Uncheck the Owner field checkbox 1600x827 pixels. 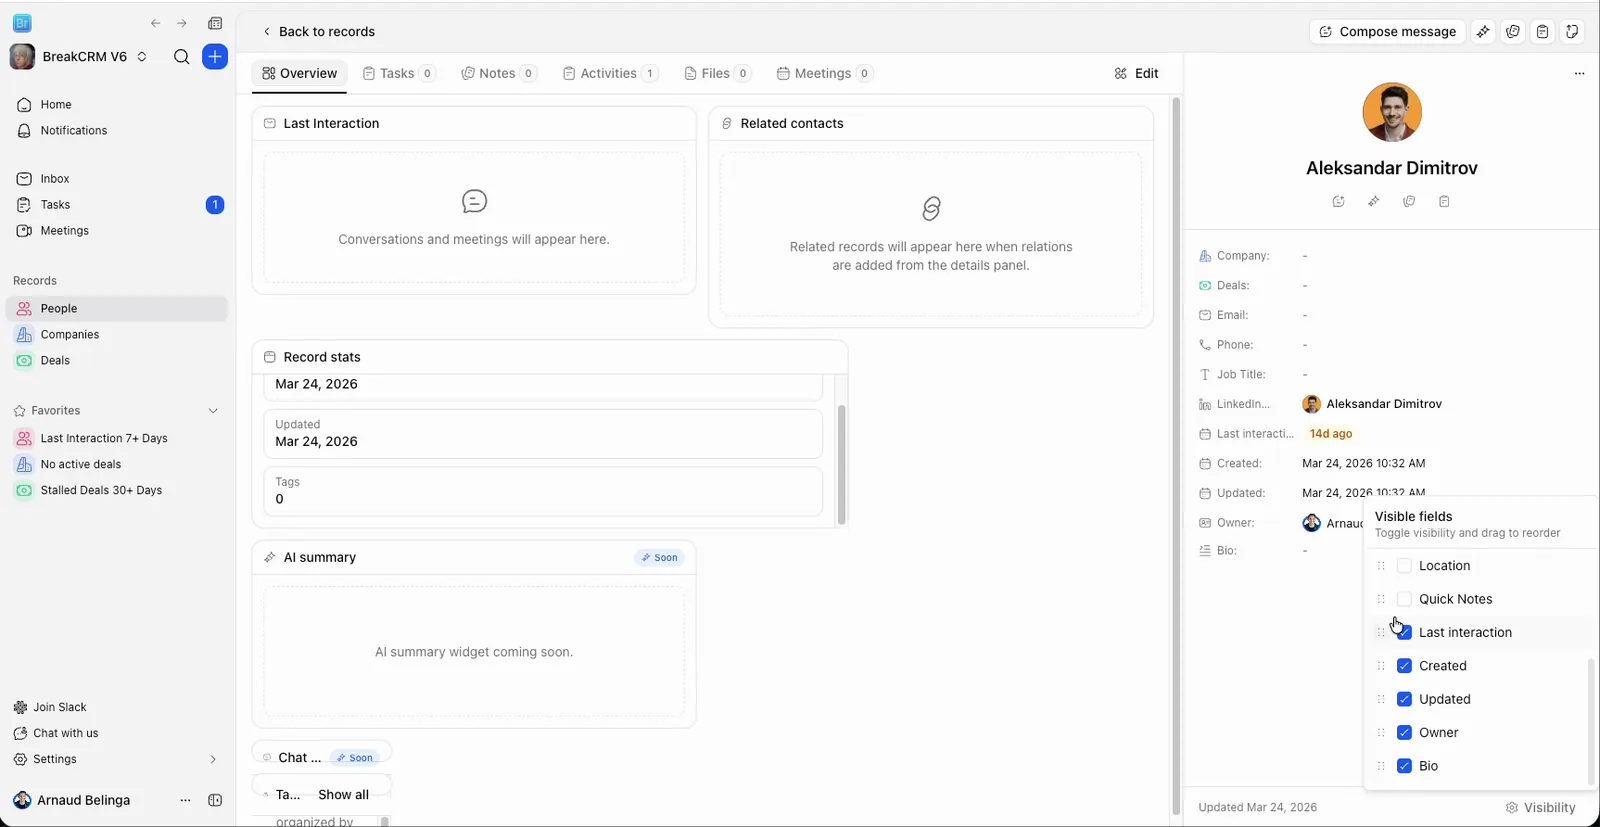[1404, 733]
